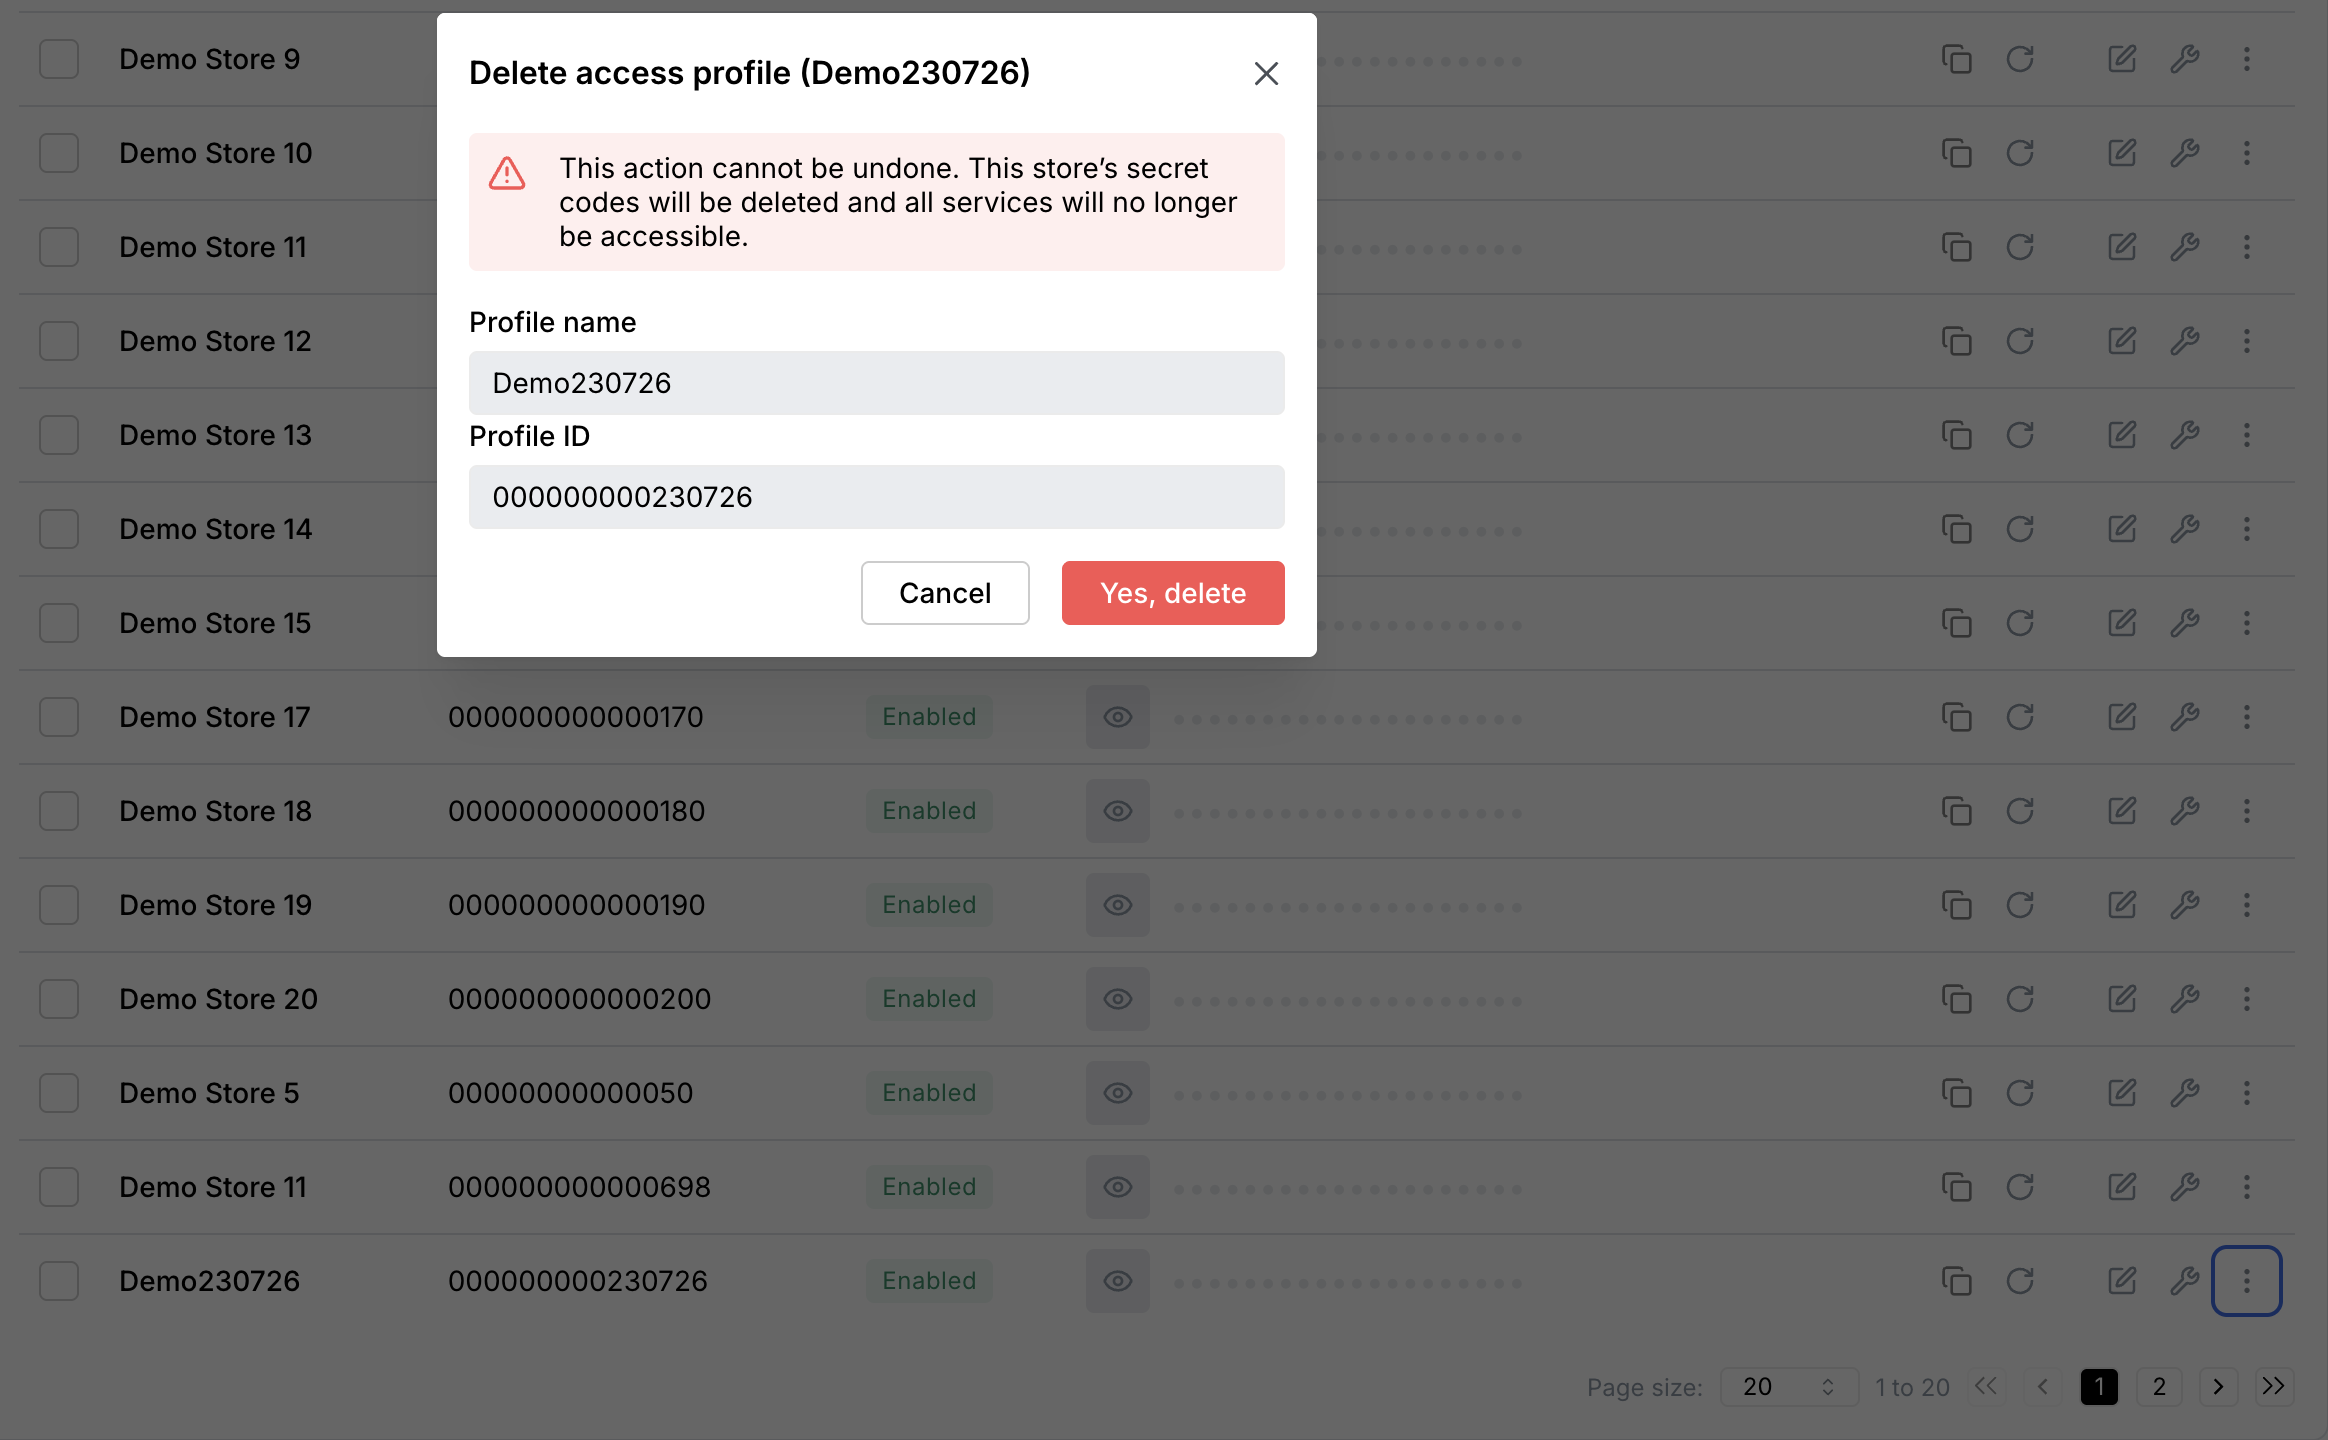Click refresh icon on Demo Store 12 row
2328x1440 pixels.
(x=2020, y=341)
